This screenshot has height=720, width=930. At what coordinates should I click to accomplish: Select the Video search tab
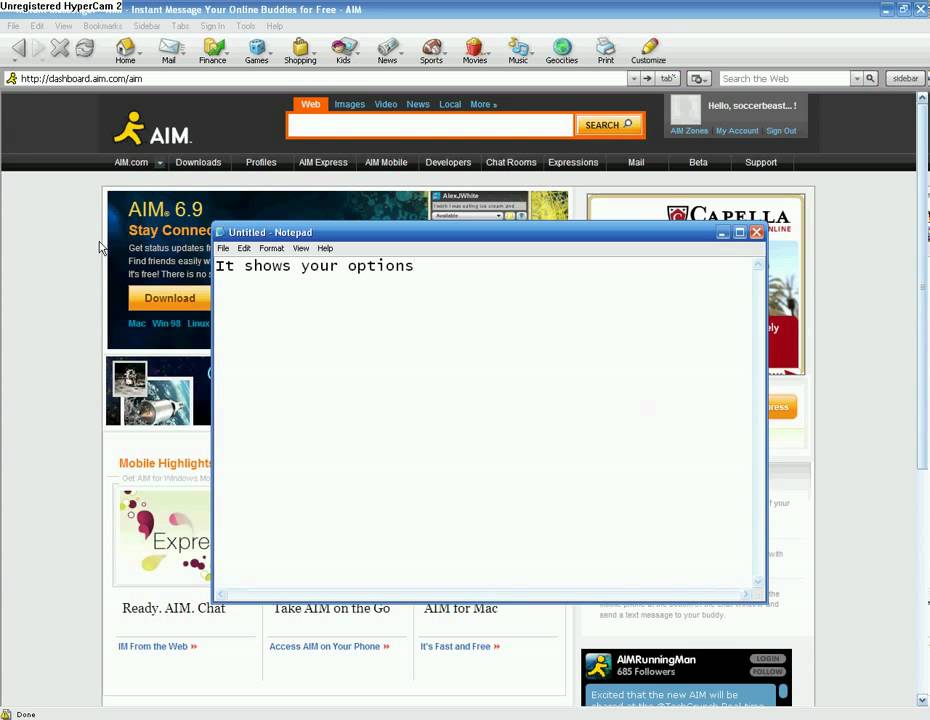click(x=386, y=104)
